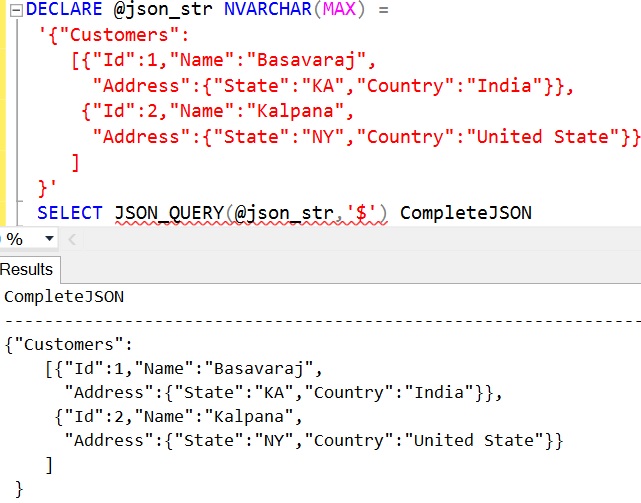Click the @json_str variable in the DECLARE line

coord(163,9)
